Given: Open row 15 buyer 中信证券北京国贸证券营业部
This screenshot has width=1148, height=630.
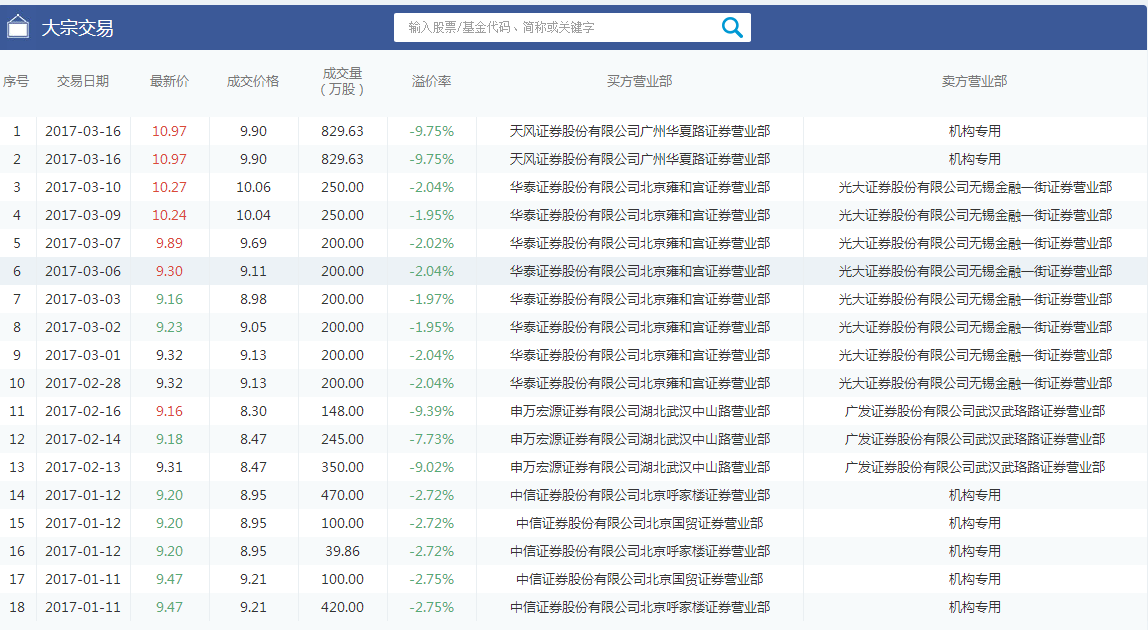Looking at the screenshot, I should (640, 523).
